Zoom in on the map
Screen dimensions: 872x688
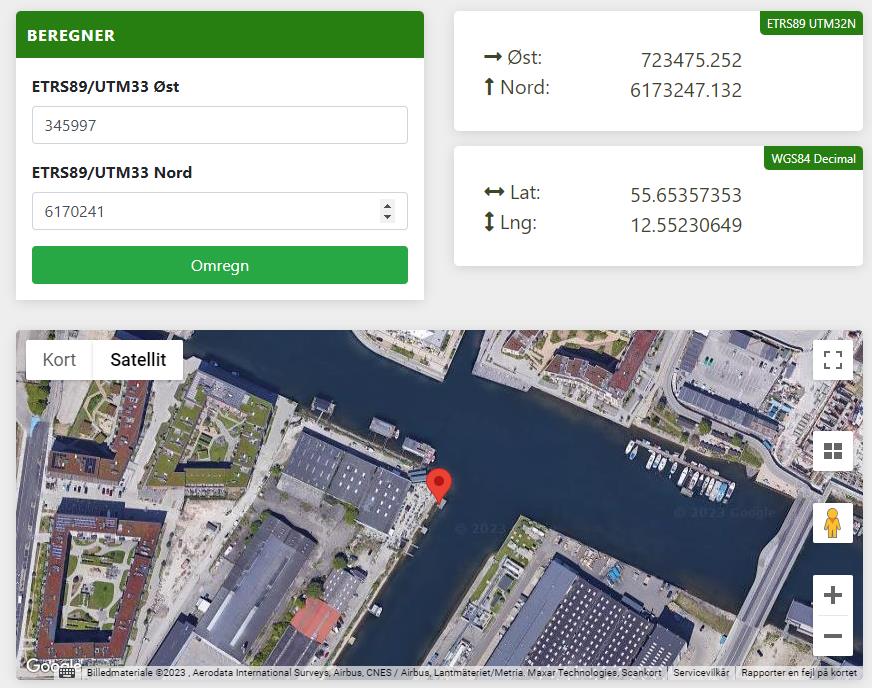click(833, 595)
